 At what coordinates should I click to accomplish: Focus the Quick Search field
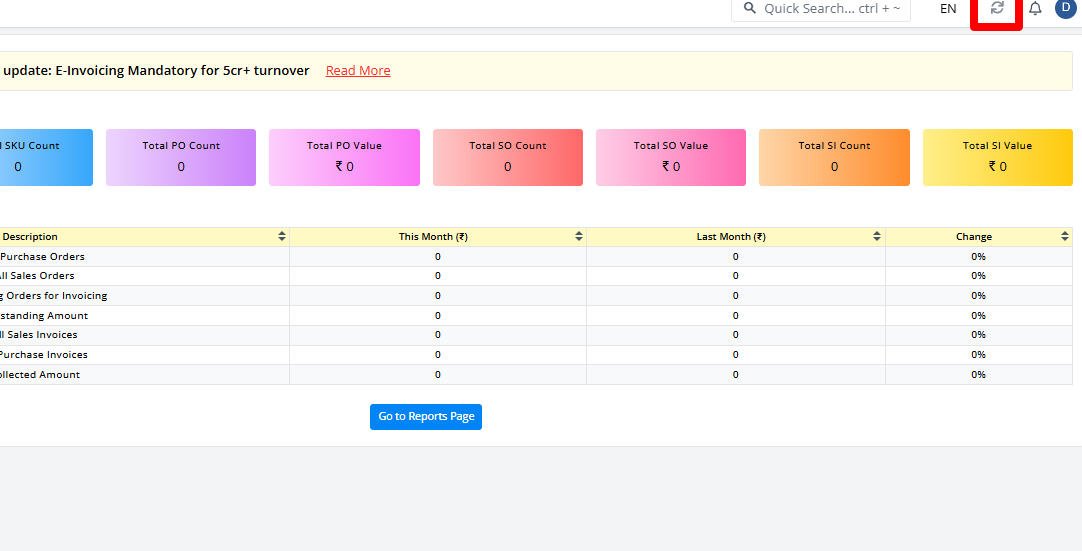(x=820, y=9)
